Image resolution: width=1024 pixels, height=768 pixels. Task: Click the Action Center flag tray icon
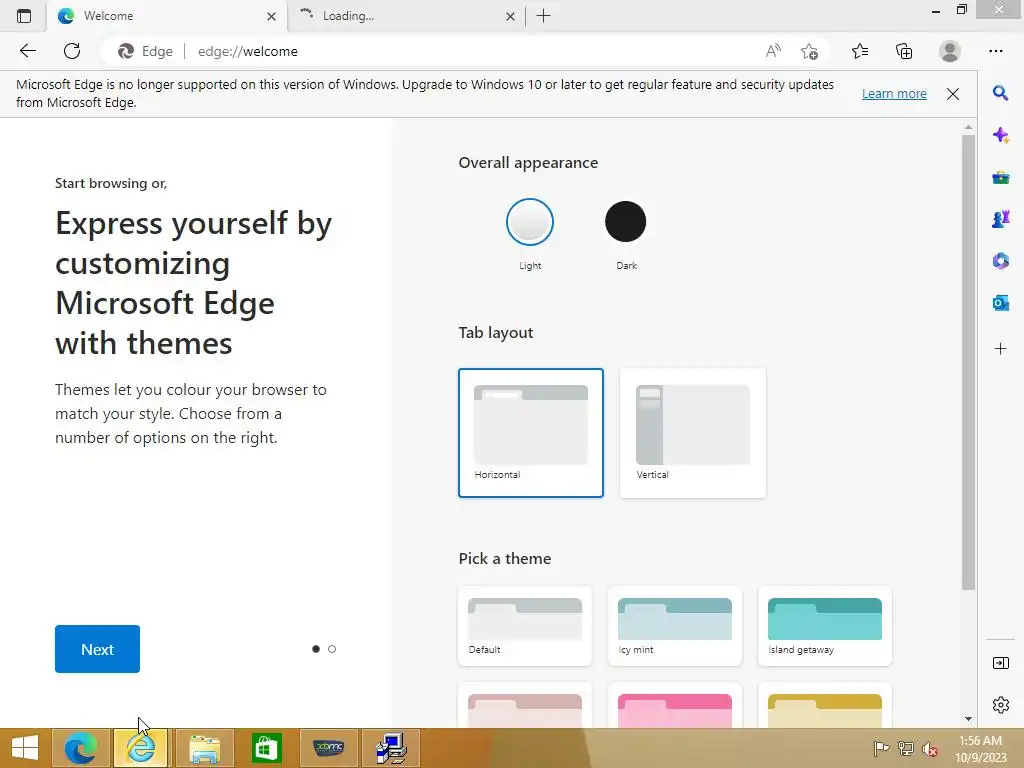tap(881, 748)
